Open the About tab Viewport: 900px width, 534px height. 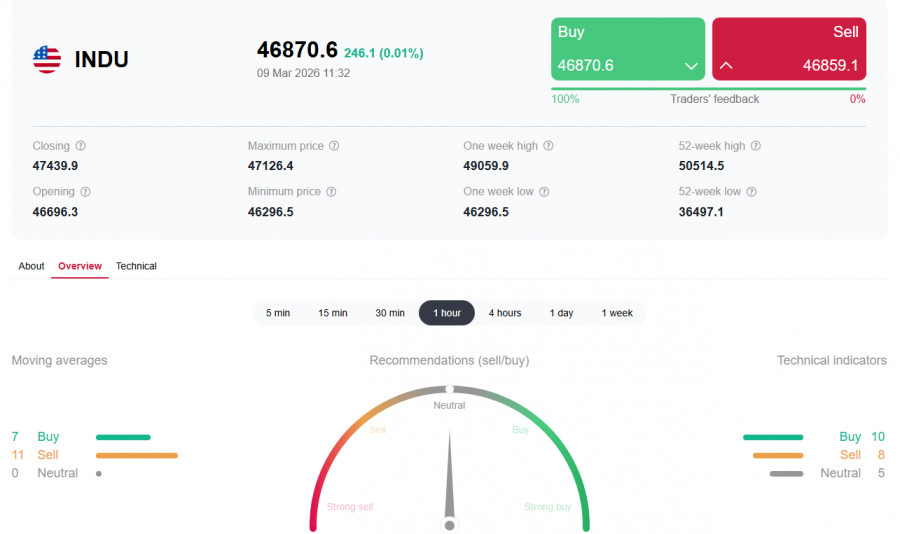pyautogui.click(x=31, y=266)
